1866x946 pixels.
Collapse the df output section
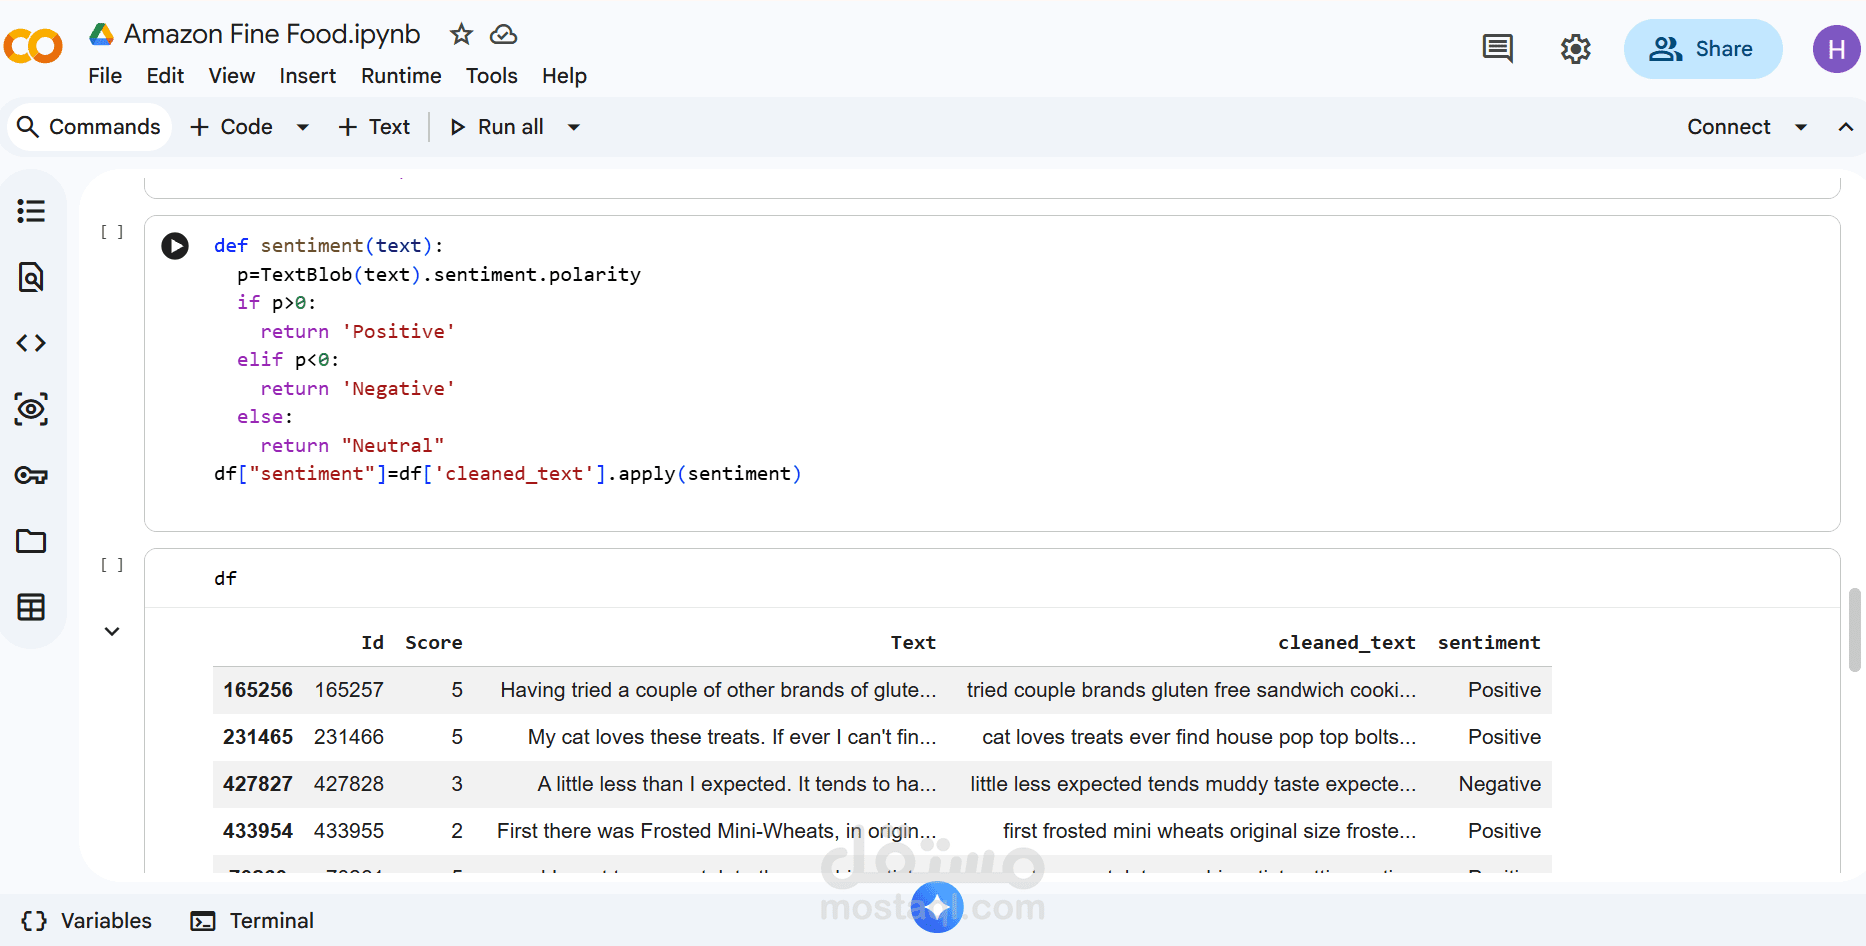coord(112,631)
